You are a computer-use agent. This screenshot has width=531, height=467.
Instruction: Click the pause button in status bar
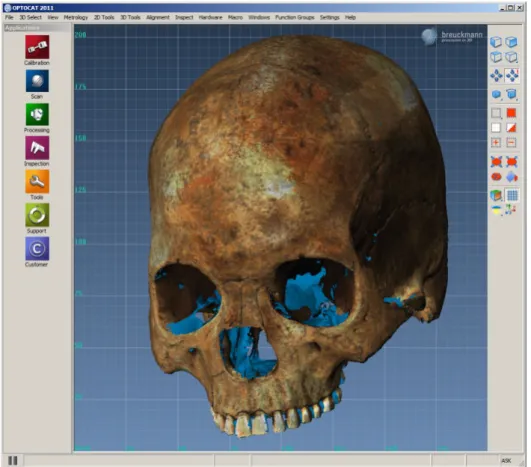(13, 460)
